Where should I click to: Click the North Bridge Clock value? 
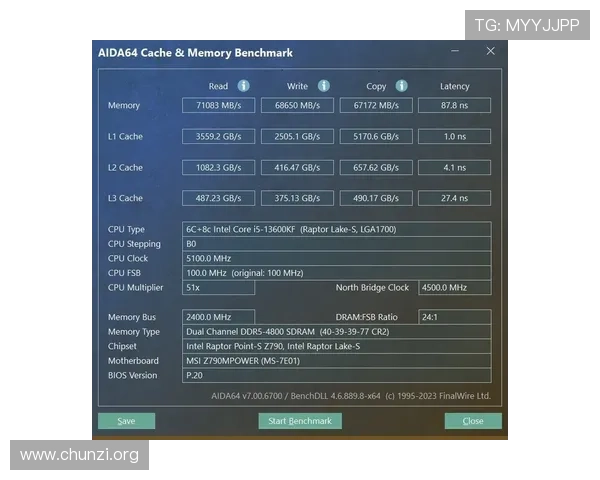pyautogui.click(x=454, y=288)
